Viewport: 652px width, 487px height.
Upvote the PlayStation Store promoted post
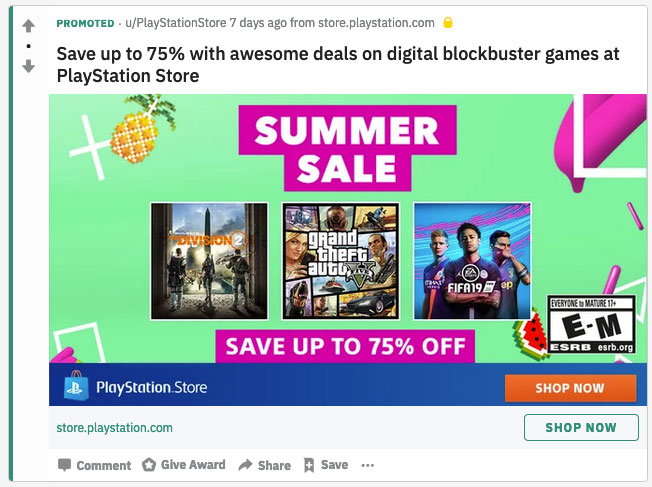click(28, 26)
